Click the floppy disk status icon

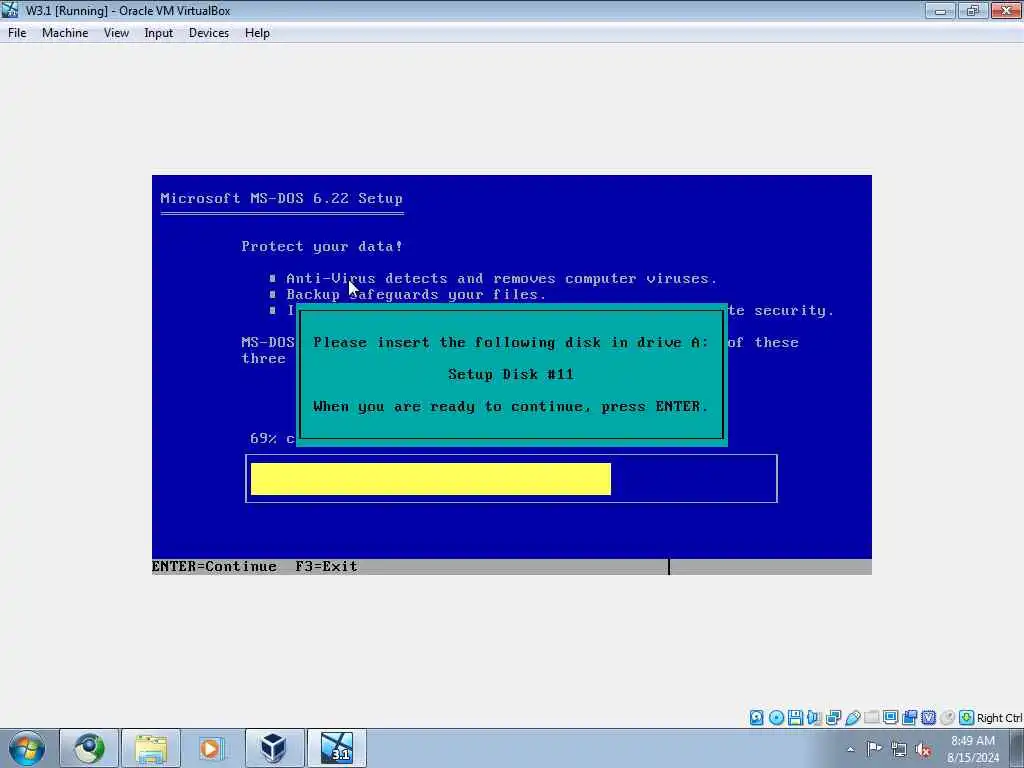(x=795, y=718)
